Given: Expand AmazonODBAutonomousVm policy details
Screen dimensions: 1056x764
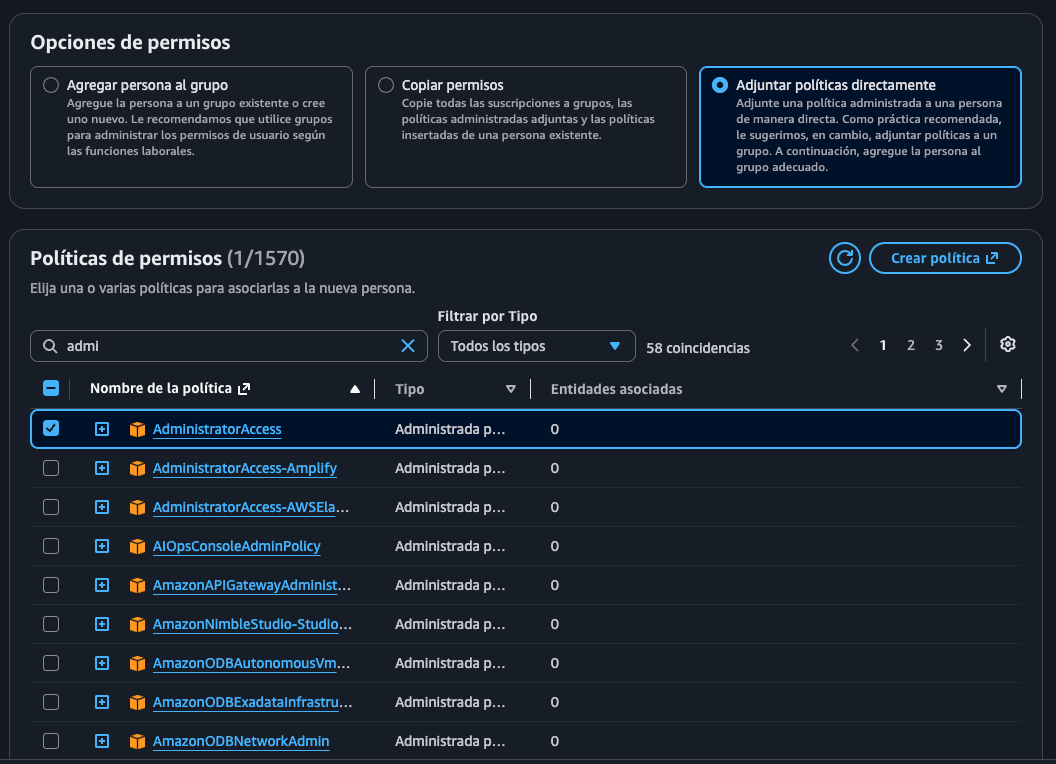Looking at the screenshot, I should pyautogui.click(x=102, y=664).
